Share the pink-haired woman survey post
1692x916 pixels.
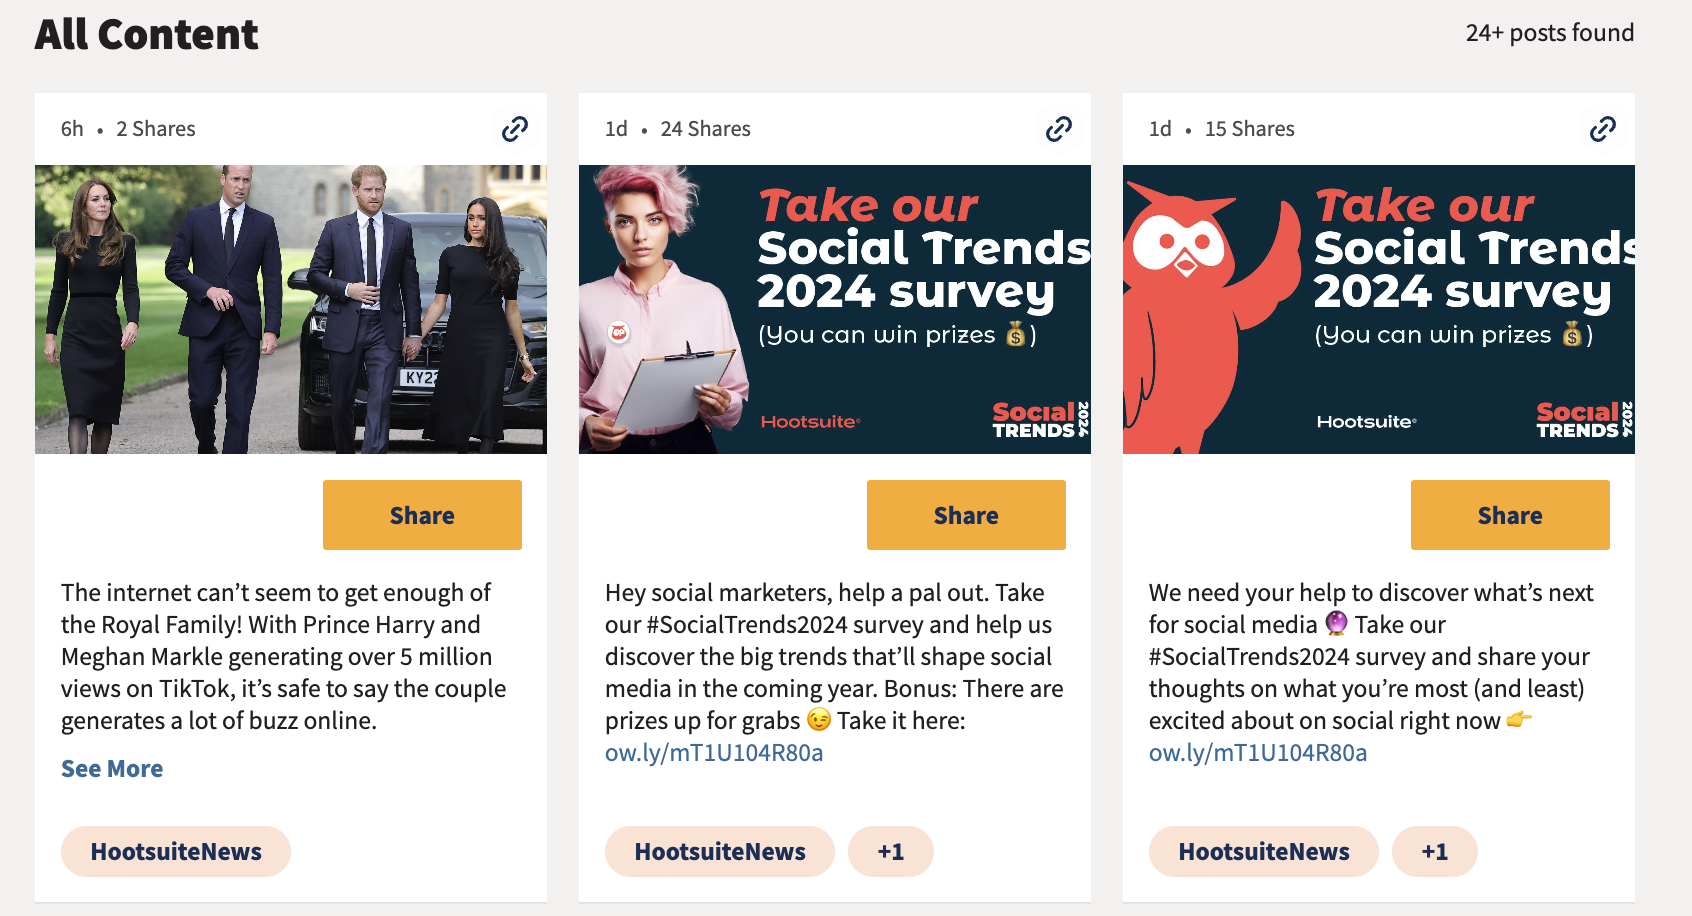pyautogui.click(x=966, y=515)
